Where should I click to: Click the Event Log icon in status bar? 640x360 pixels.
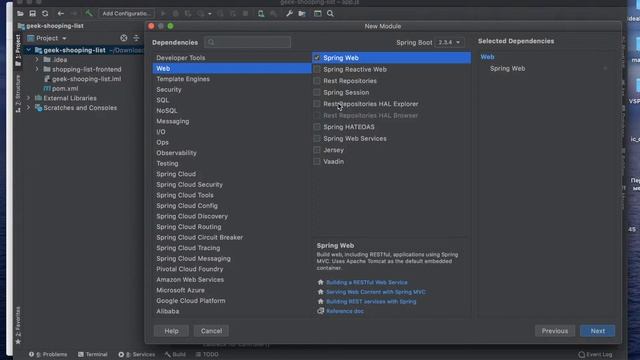[582, 354]
